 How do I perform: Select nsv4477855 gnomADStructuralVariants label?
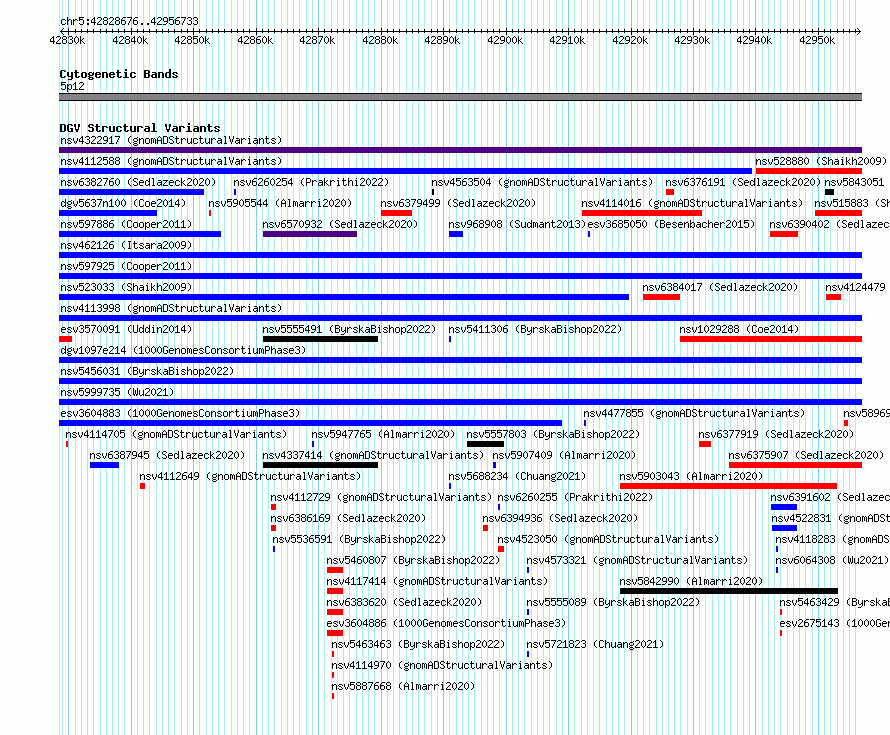(x=694, y=413)
